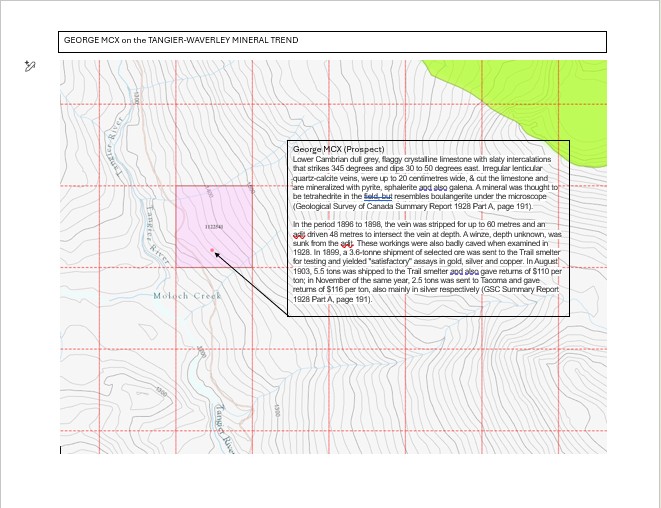Click the editor pen icon in left margin
Viewport: 661px width, 508px height.
click(x=30, y=66)
